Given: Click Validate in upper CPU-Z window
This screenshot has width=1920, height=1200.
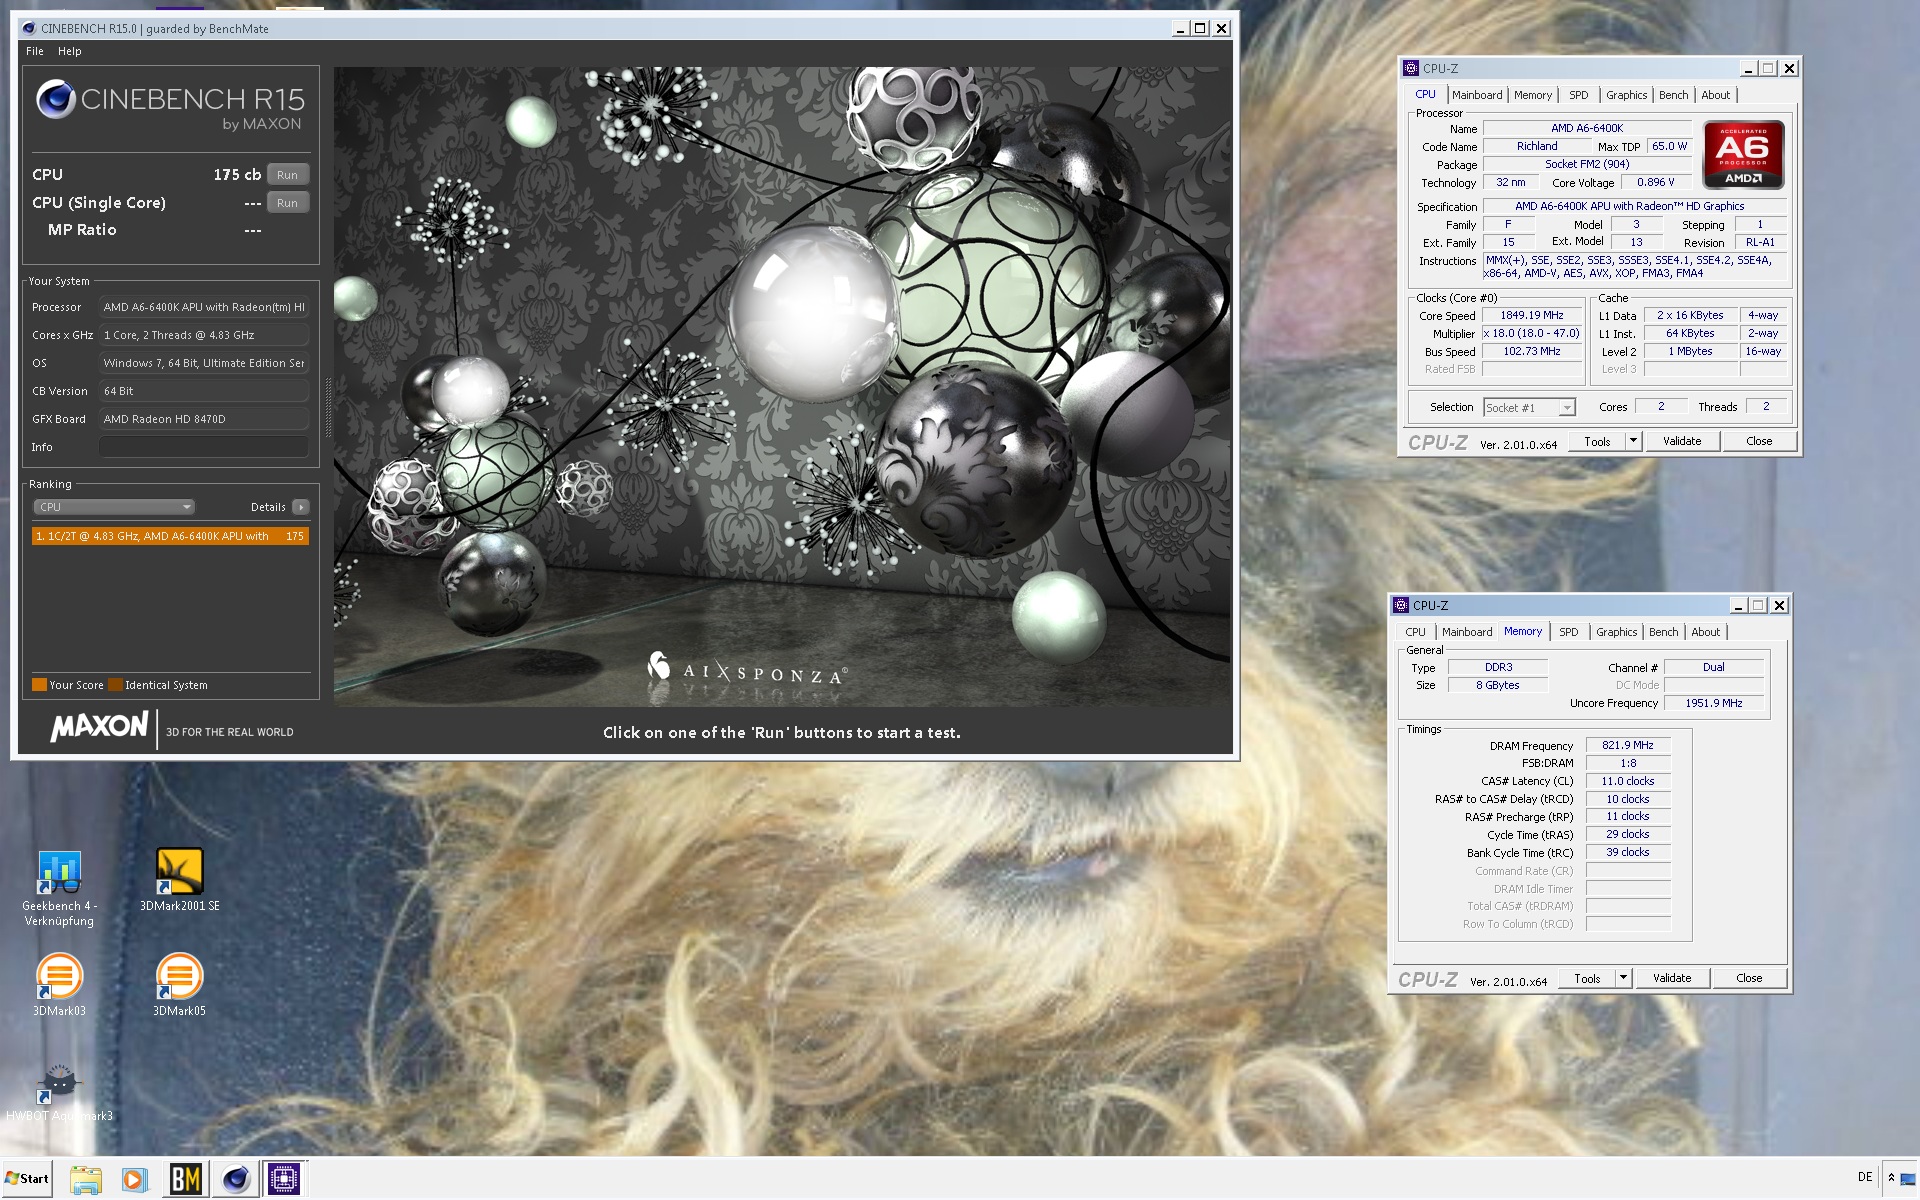Looking at the screenshot, I should pos(1682,441).
